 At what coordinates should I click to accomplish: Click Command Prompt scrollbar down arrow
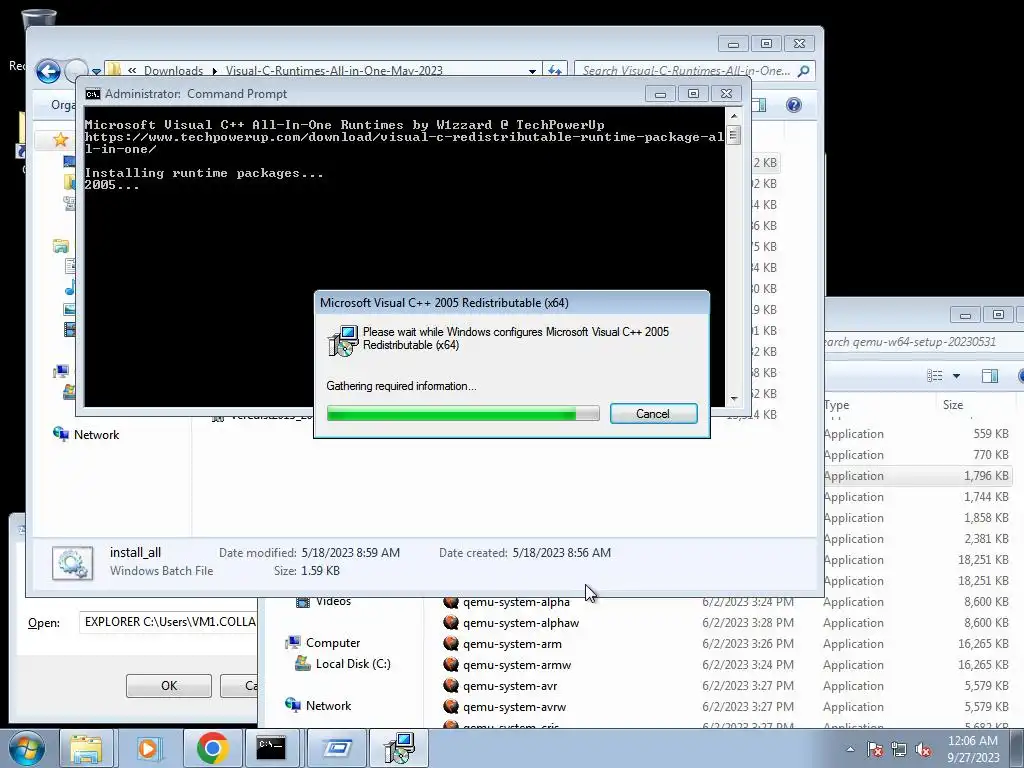pyautogui.click(x=734, y=398)
